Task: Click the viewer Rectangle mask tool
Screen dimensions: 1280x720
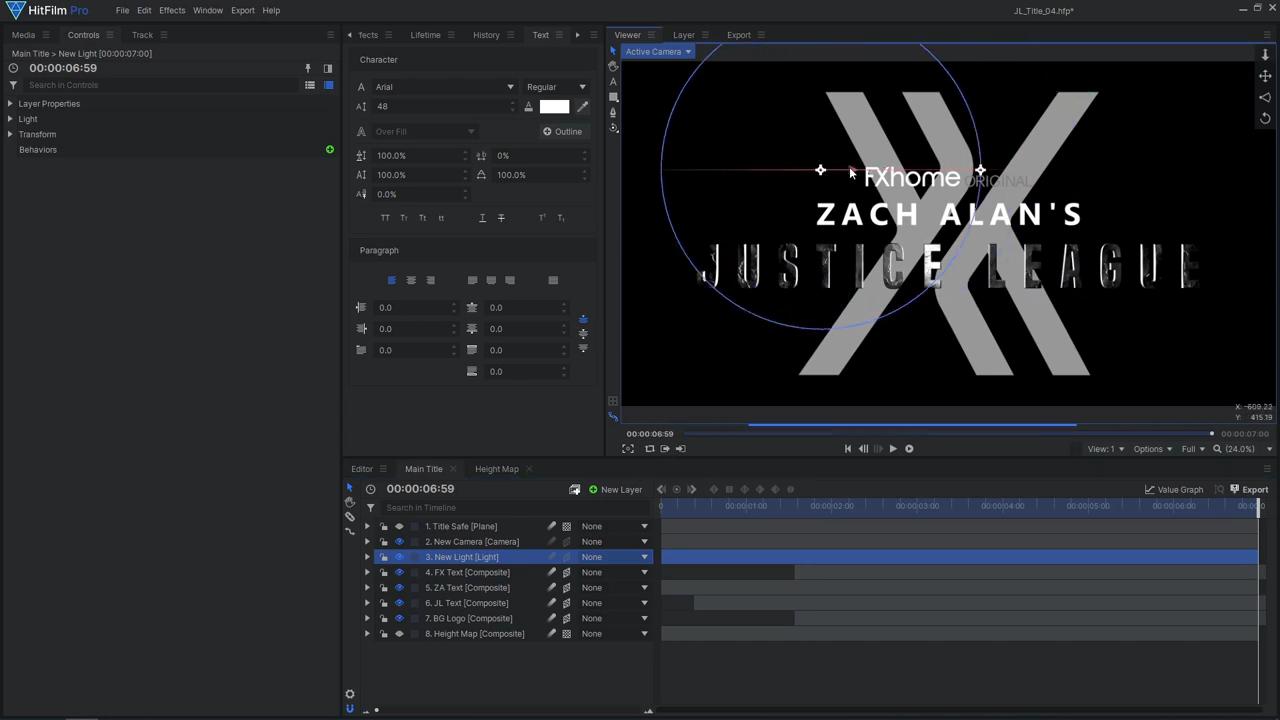Action: pos(613,98)
